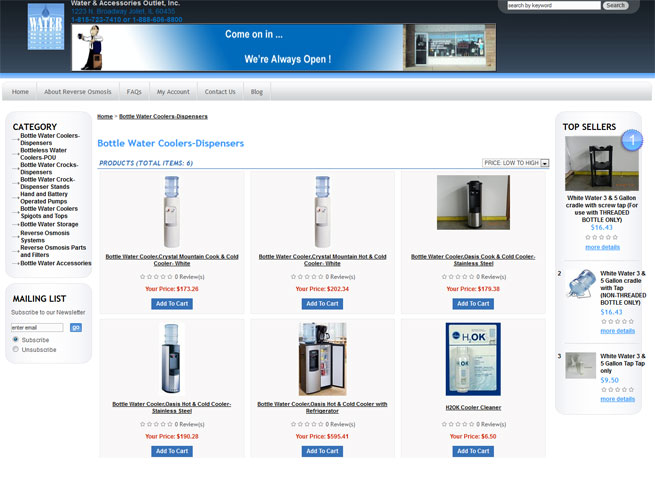Viewport: 655px width, 490px height.
Task: Select Hand and Battery Operated Pumps category
Action: click(44, 198)
